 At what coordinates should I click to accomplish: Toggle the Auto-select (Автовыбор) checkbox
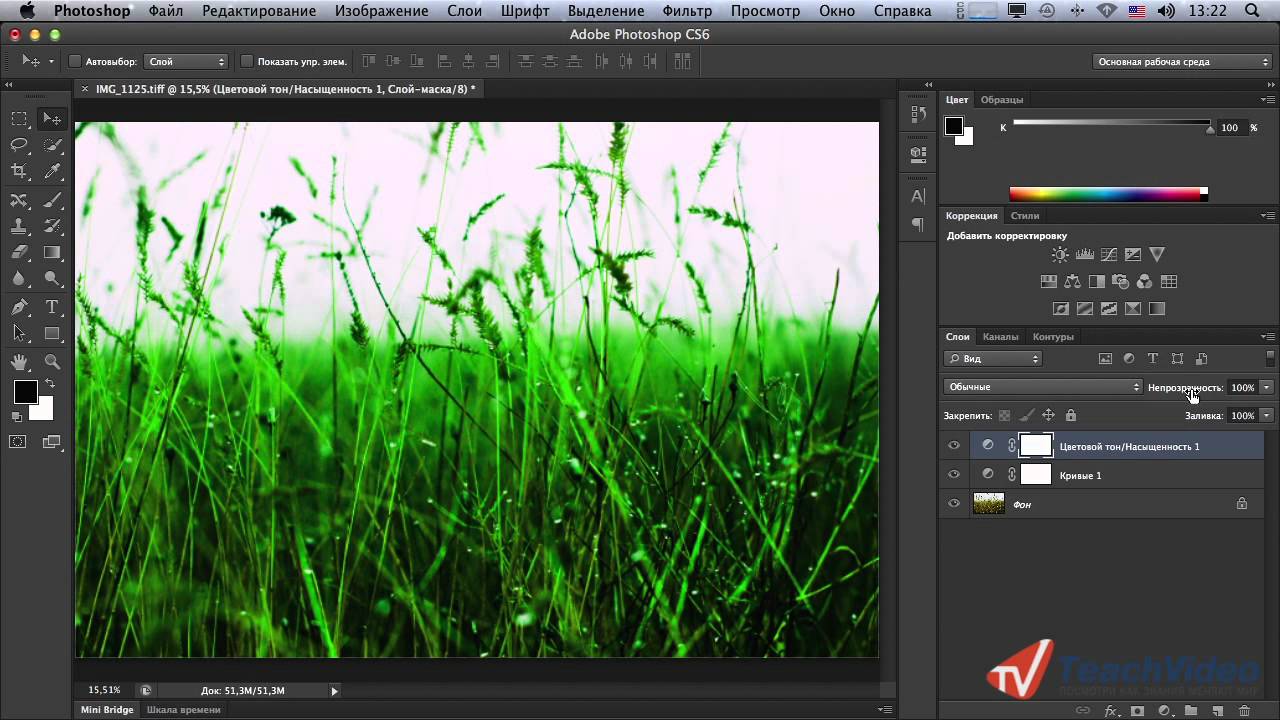tap(75, 61)
